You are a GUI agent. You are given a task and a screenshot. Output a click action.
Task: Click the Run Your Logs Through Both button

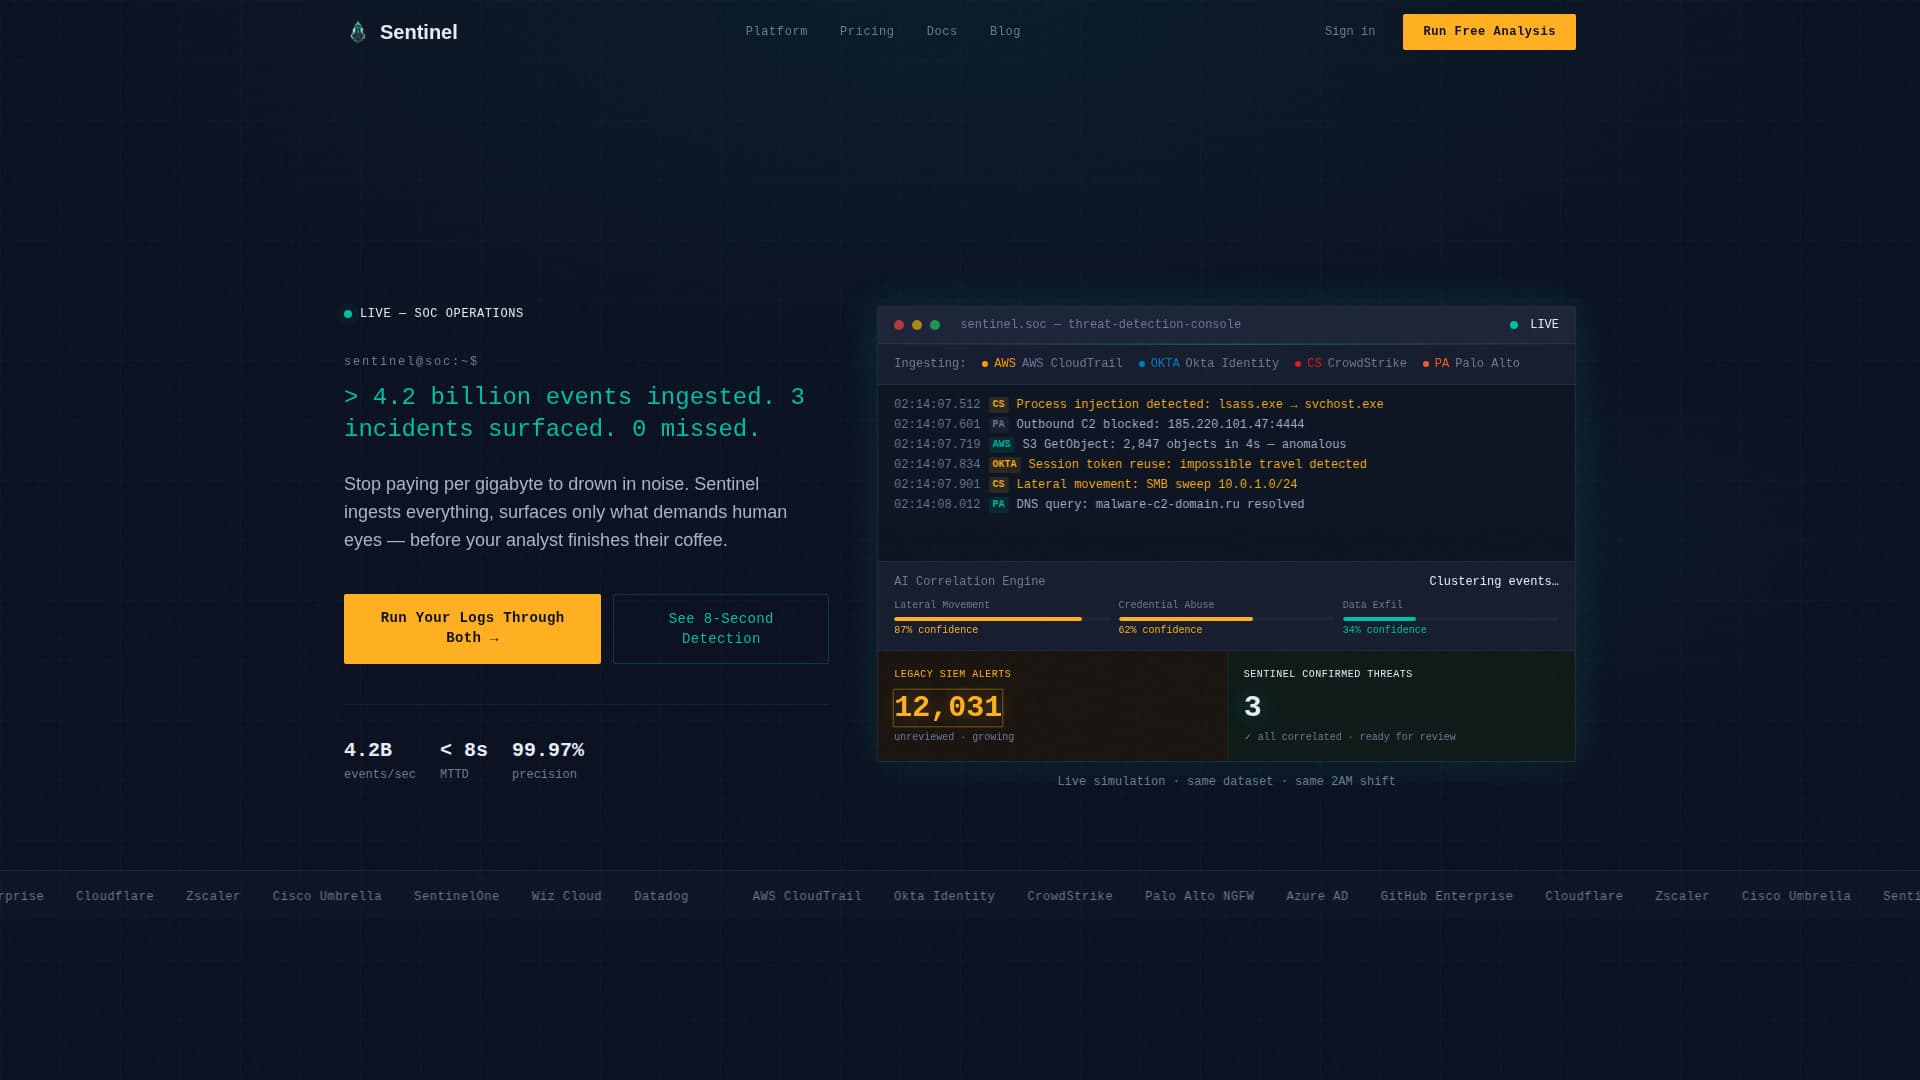coord(472,628)
